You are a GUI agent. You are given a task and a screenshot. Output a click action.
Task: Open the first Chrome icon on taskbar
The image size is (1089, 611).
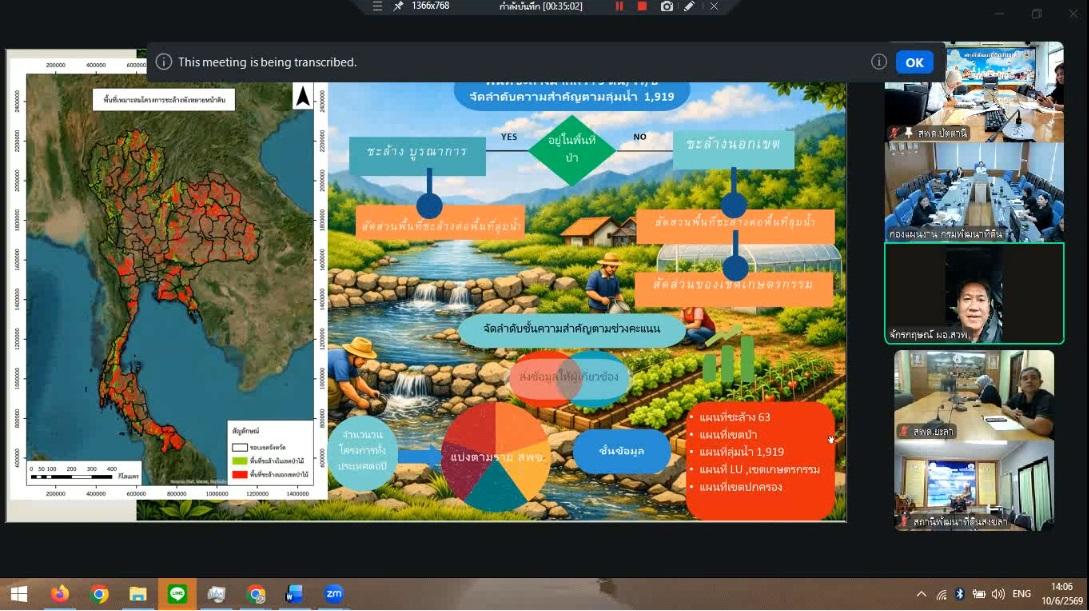[99, 594]
